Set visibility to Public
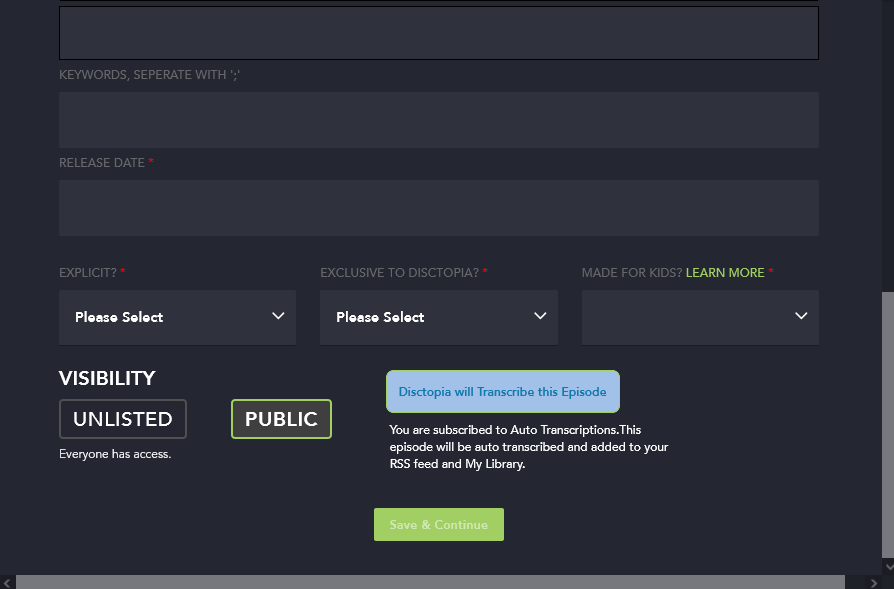This screenshot has width=894, height=589. point(281,419)
